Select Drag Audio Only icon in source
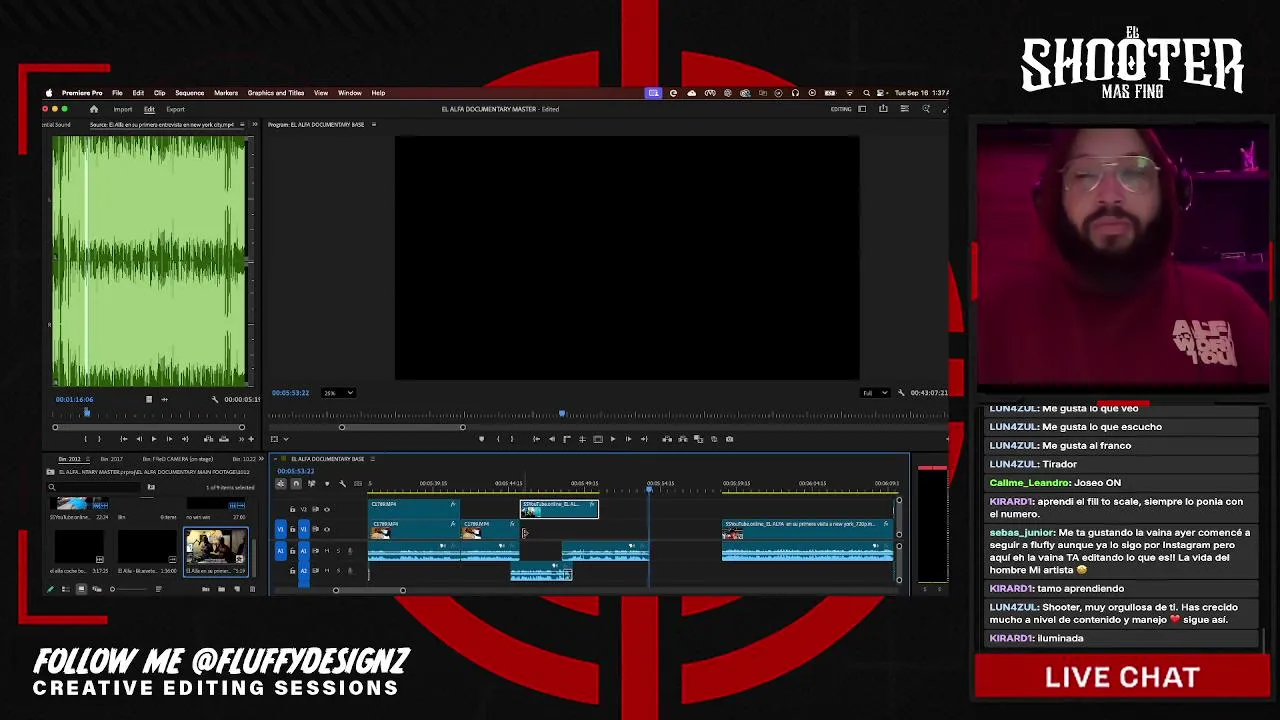This screenshot has width=1280, height=720. [164, 400]
